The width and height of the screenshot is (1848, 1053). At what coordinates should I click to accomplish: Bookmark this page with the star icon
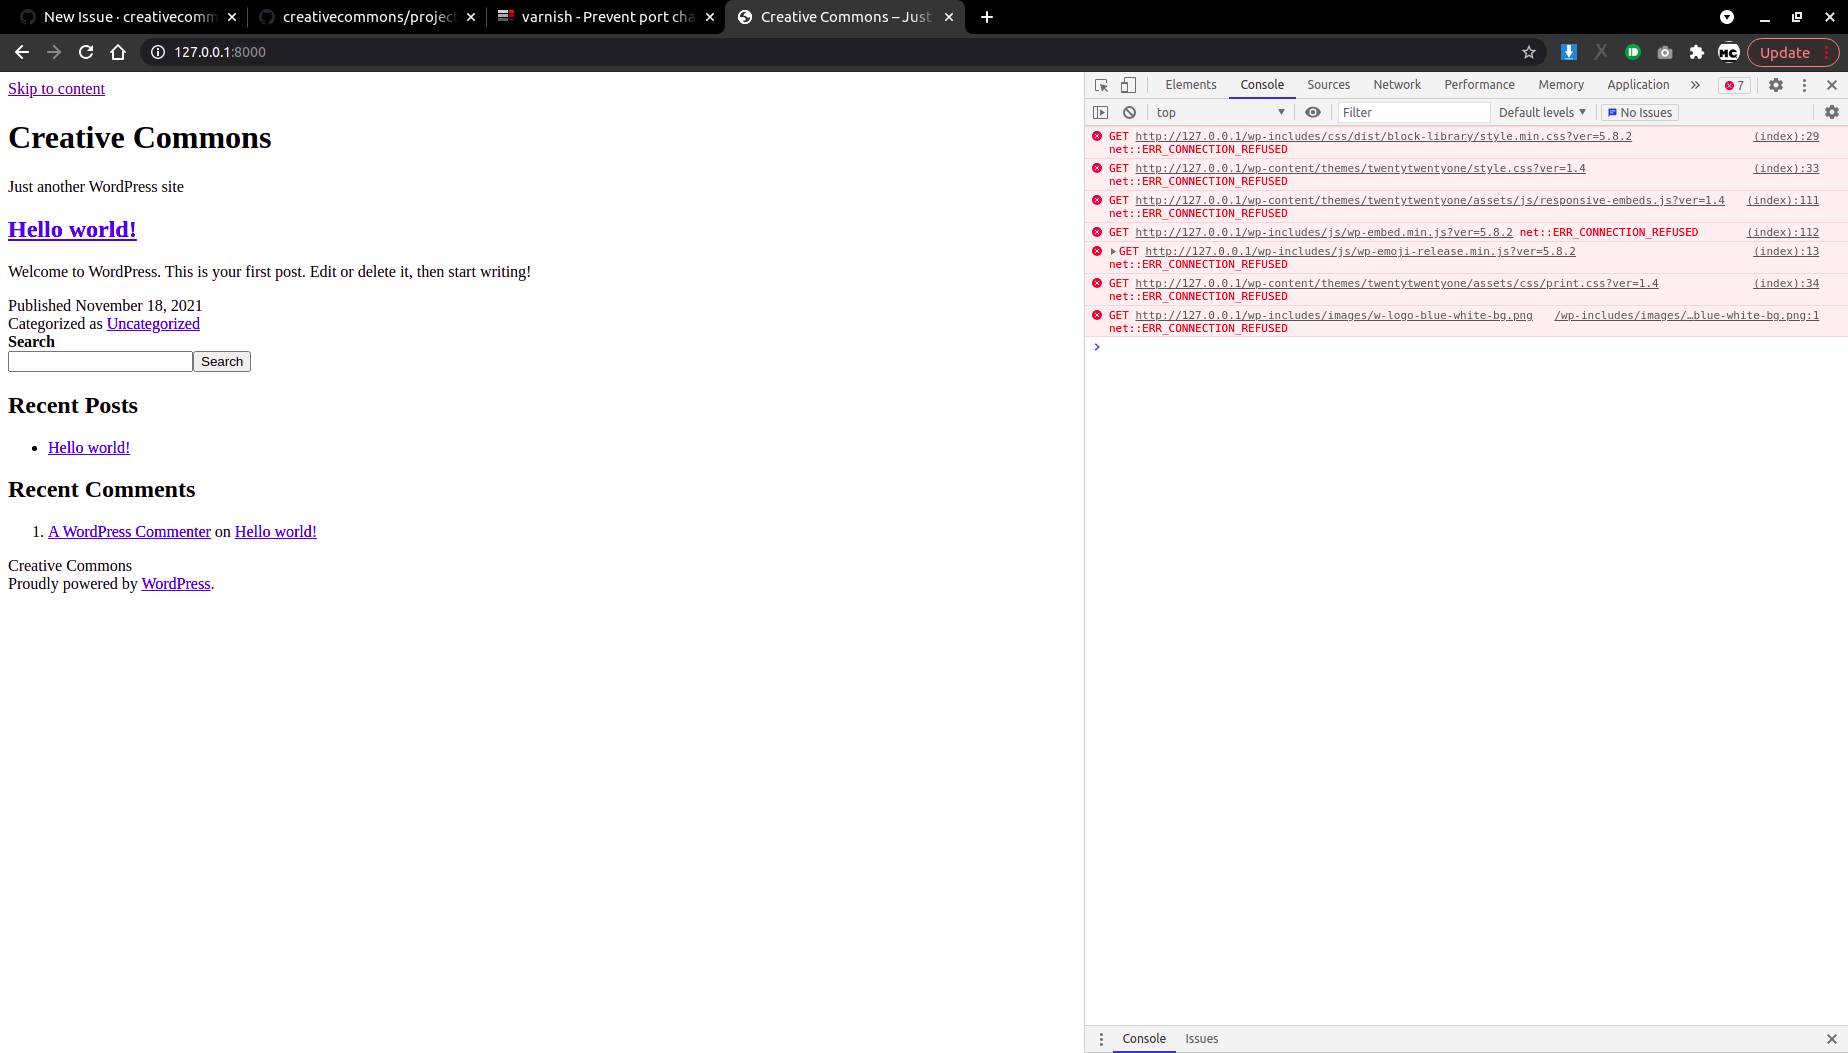point(1529,52)
